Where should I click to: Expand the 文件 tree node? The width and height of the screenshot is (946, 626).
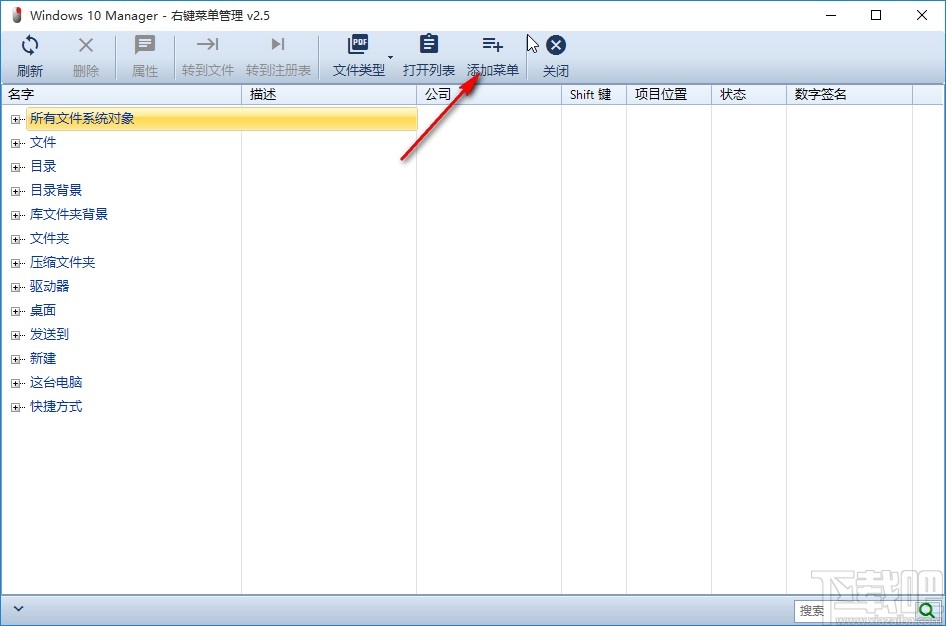coord(16,142)
